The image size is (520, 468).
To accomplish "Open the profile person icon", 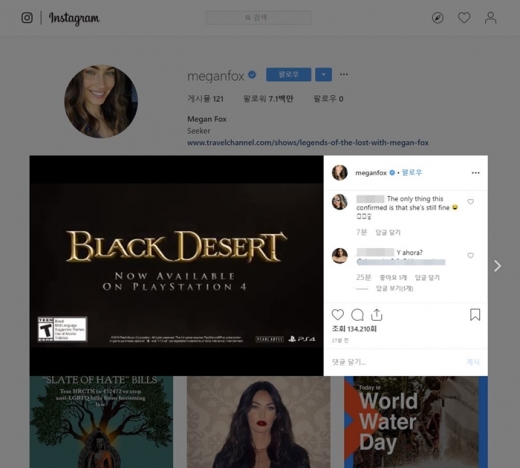I will (x=490, y=18).
